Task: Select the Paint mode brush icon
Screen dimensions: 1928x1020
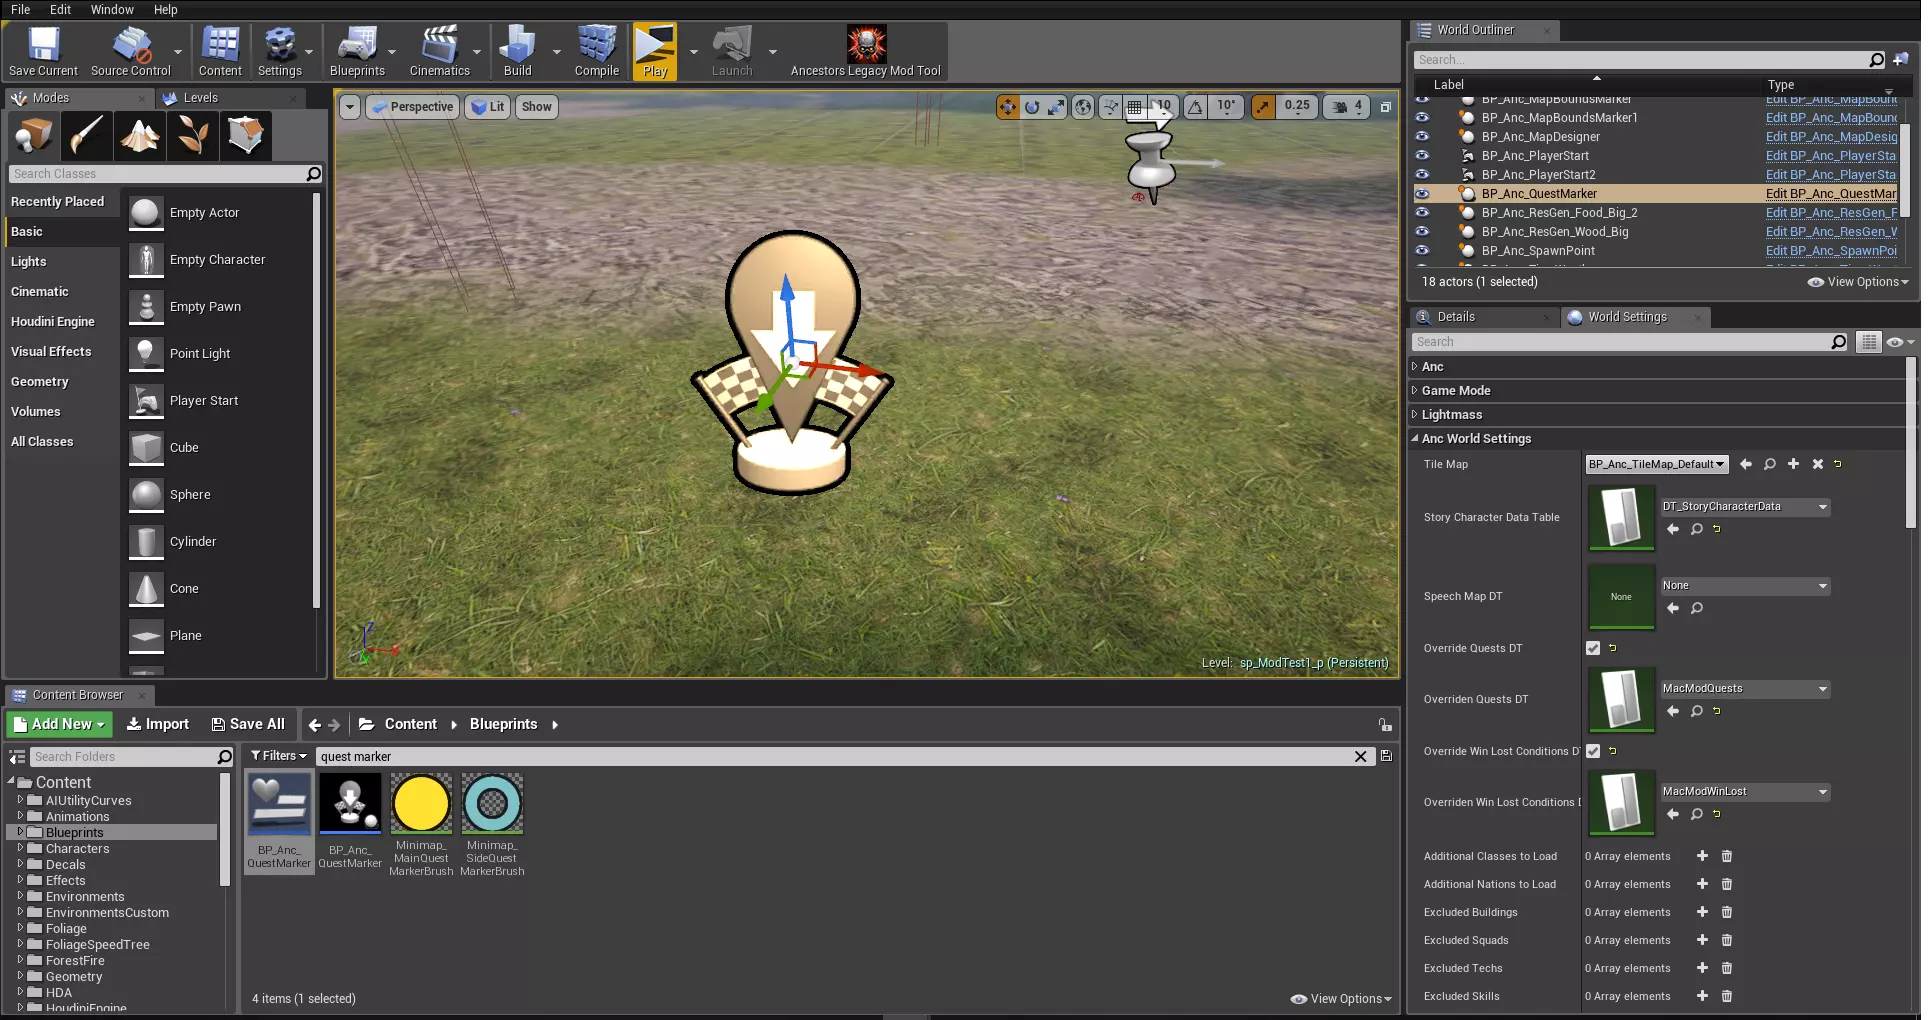Action: tap(86, 135)
